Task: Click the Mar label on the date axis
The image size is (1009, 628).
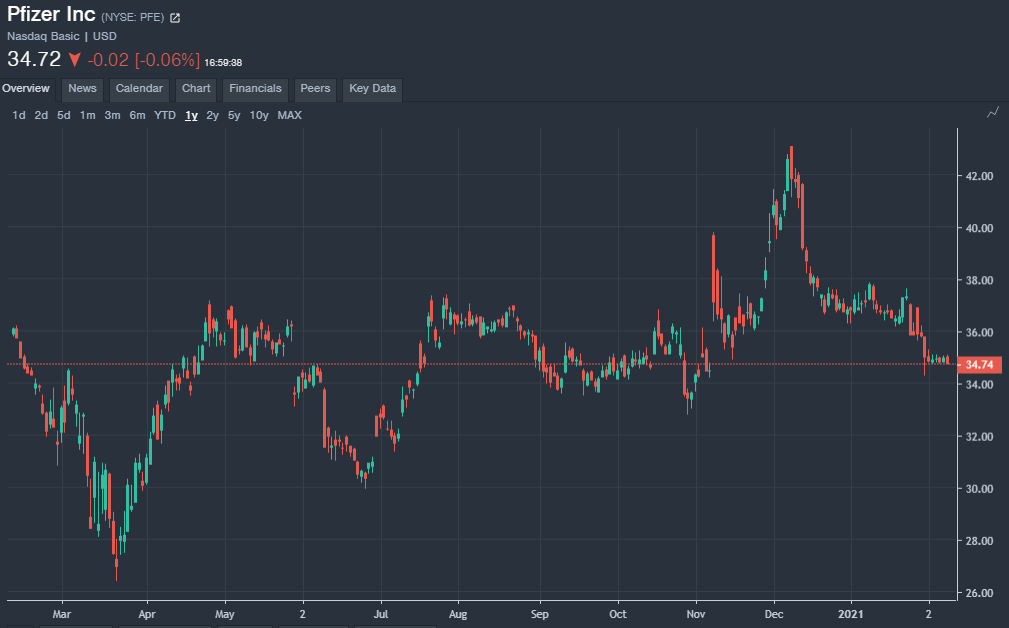Action: [x=62, y=614]
